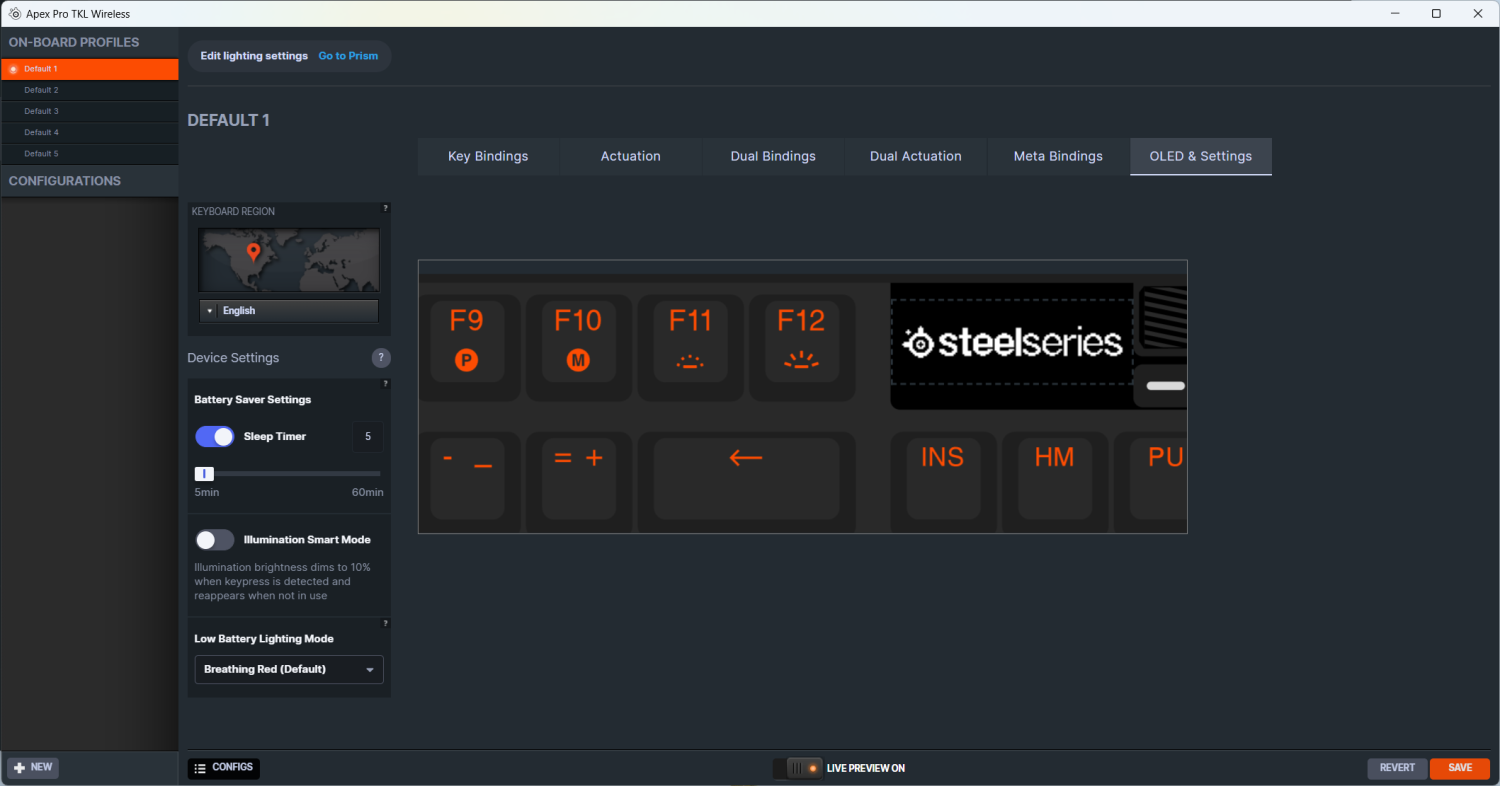Click the OLED menu button on keyboard preview
The image size is (1500, 786).
[x=1165, y=386]
